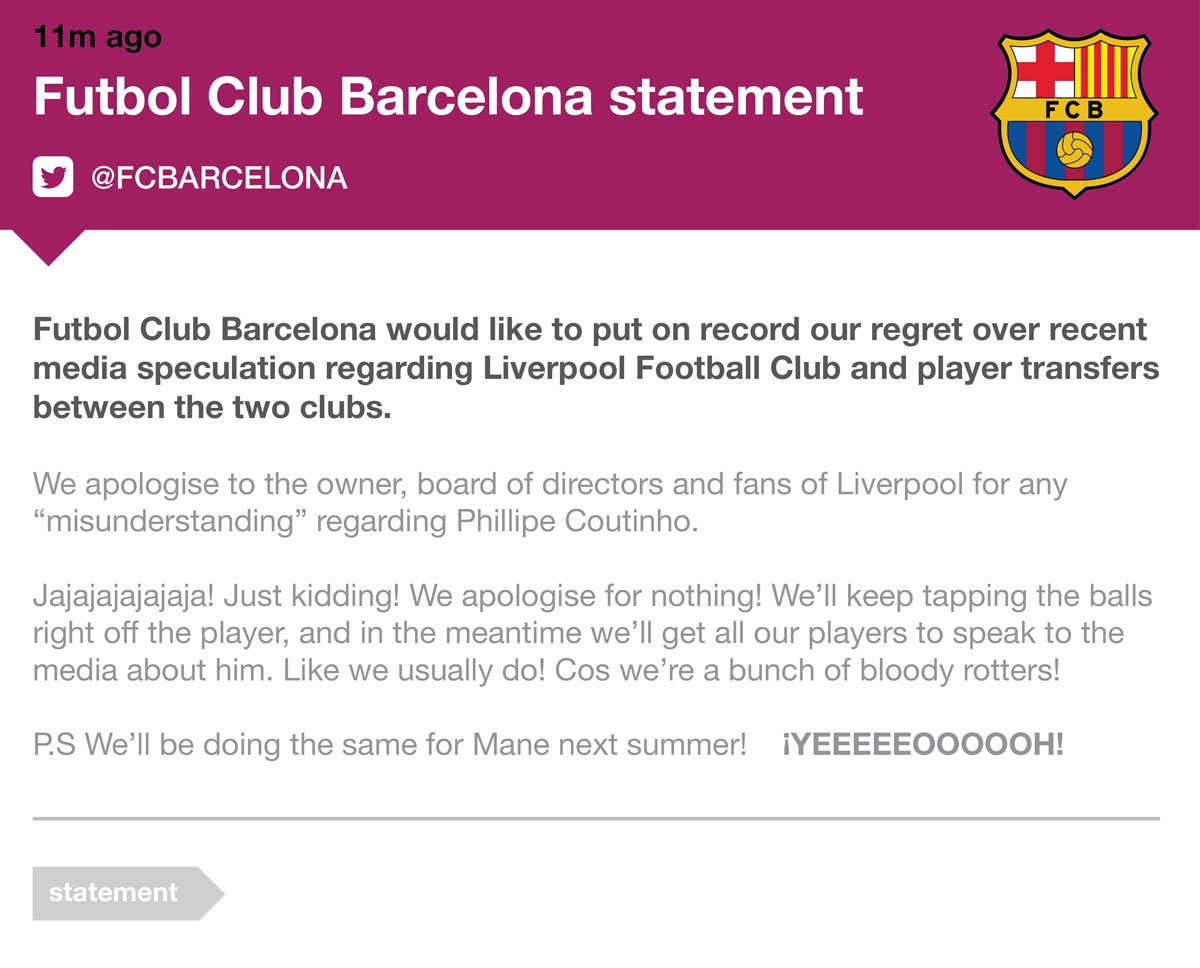
Task: Click the football in the crest
Action: pyautogui.click(x=1074, y=151)
